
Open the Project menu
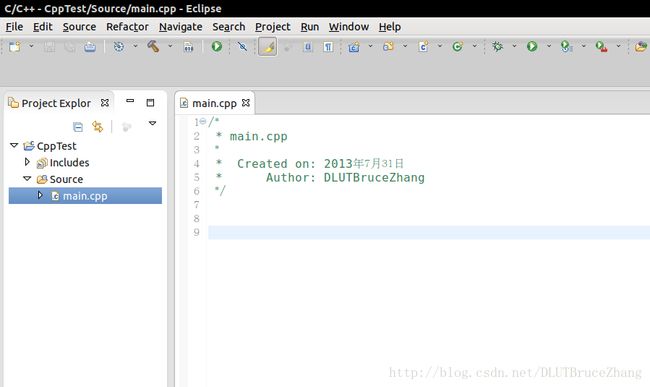(273, 27)
